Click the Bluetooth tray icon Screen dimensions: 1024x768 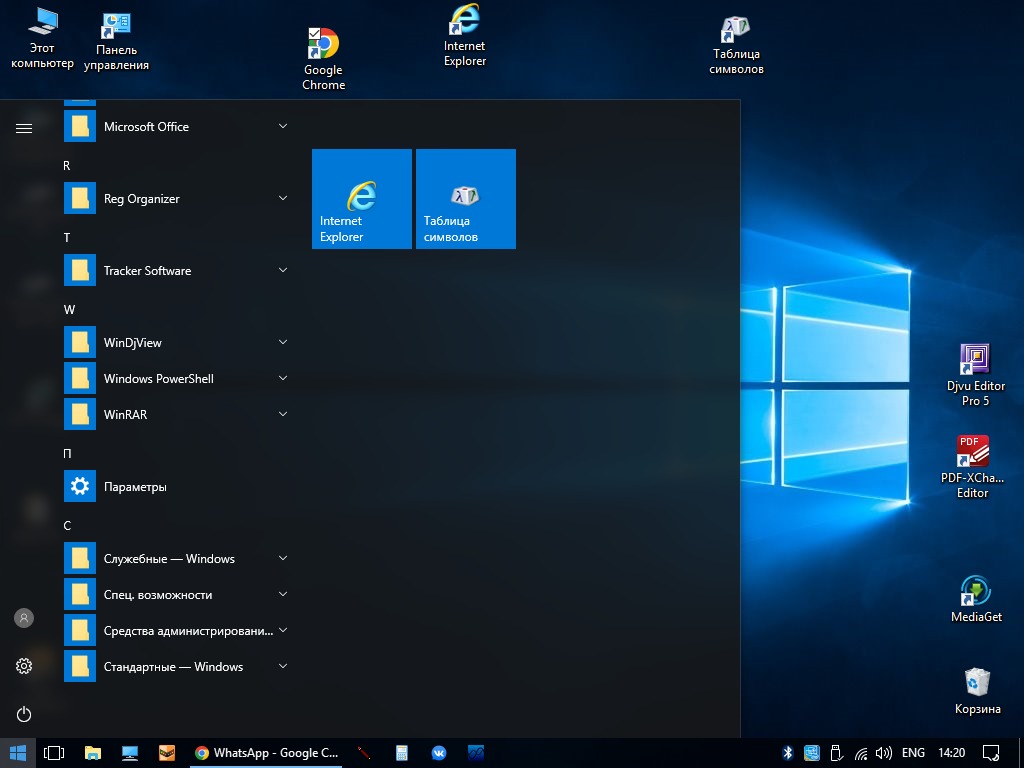pyautogui.click(x=788, y=753)
